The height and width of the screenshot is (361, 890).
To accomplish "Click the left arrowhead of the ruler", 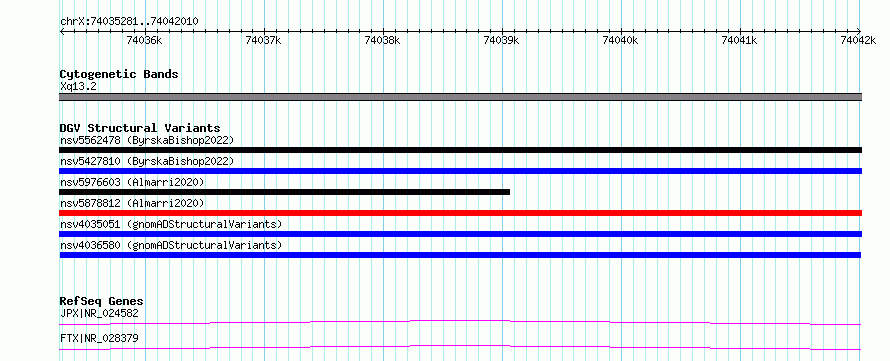I will [62, 31].
